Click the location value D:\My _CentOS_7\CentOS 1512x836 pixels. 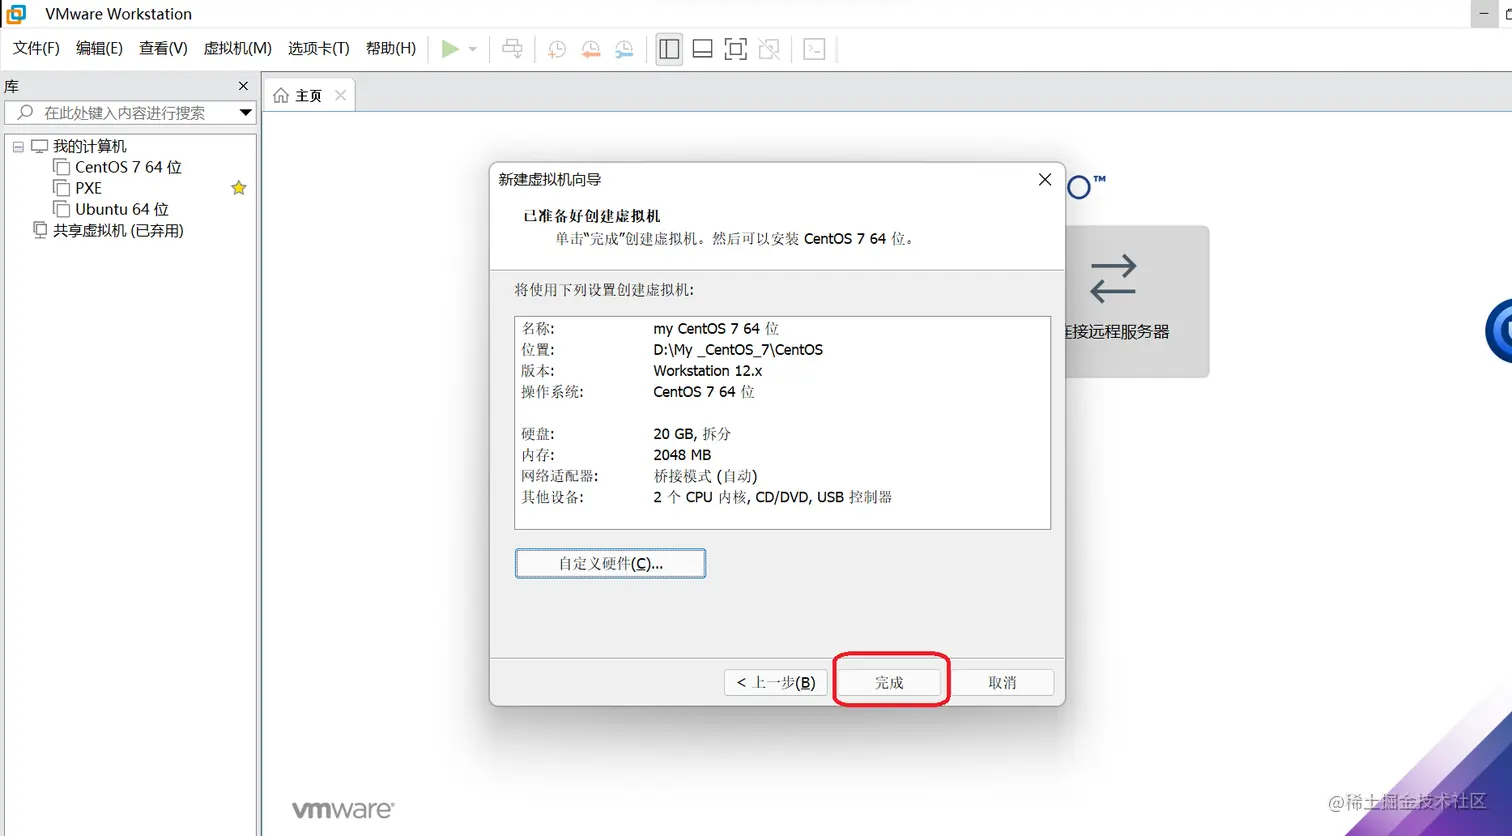point(738,349)
